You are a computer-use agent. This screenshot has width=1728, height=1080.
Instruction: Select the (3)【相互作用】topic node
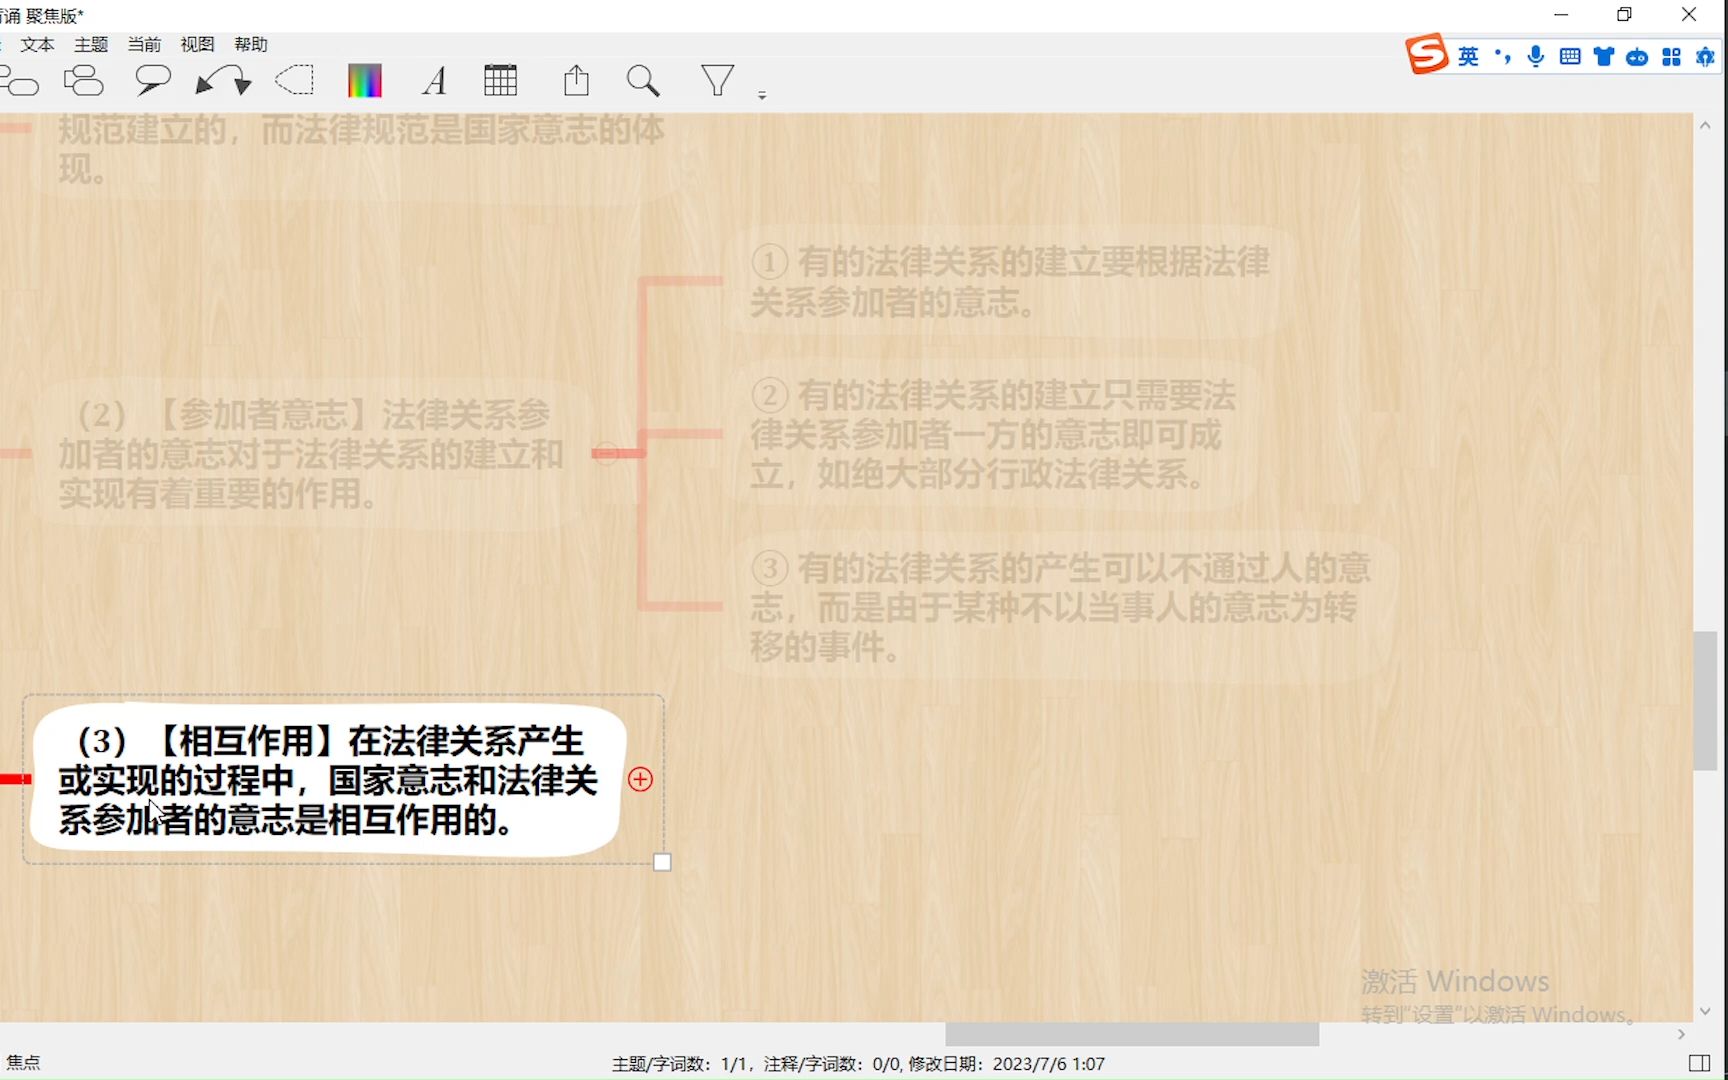pos(328,780)
